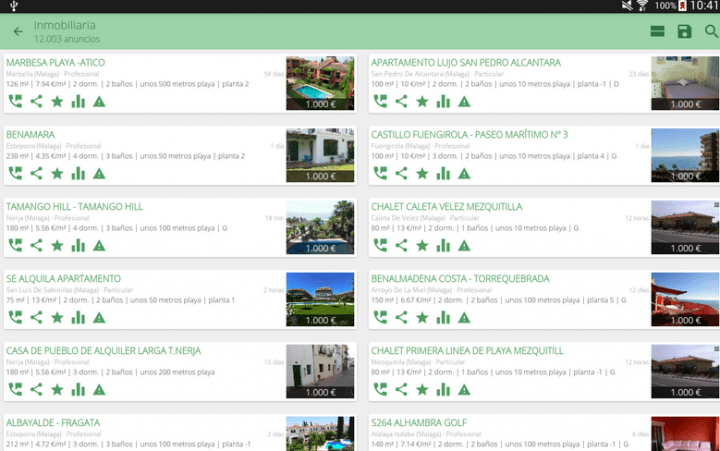Call the BENAMARA advertiser
The image size is (720, 451).
click(x=15, y=173)
